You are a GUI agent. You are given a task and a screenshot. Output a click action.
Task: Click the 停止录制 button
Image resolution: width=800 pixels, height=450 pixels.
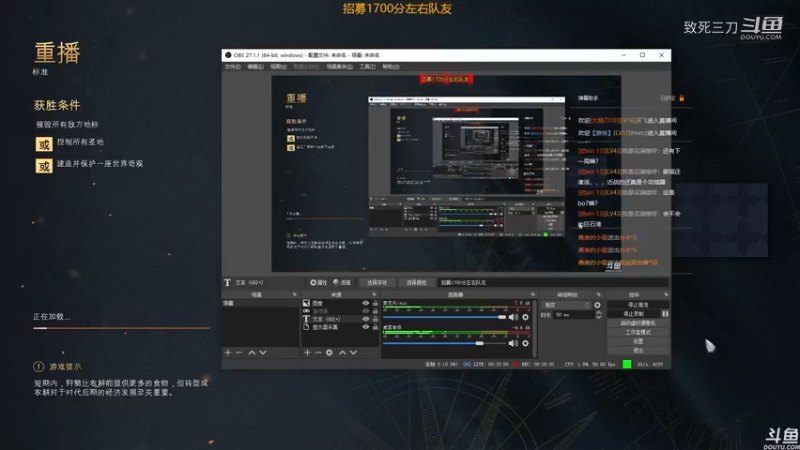634,314
